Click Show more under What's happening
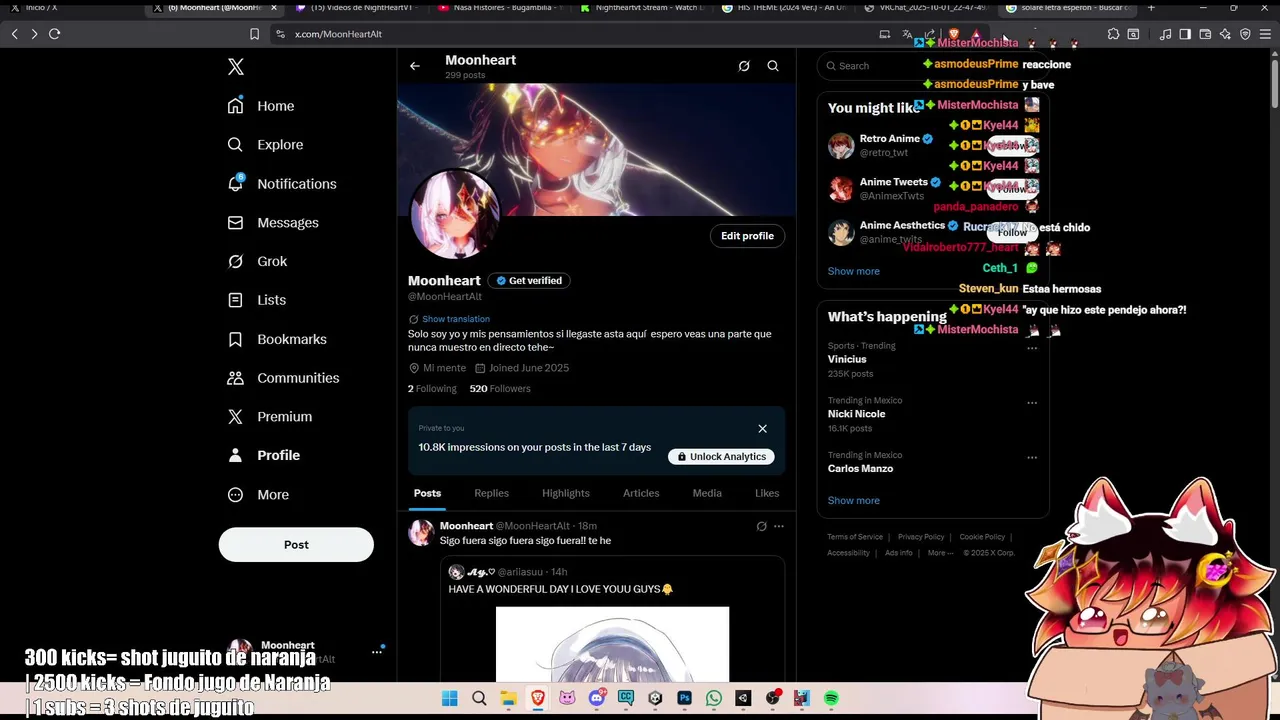This screenshot has height=720, width=1280. [x=853, y=501]
